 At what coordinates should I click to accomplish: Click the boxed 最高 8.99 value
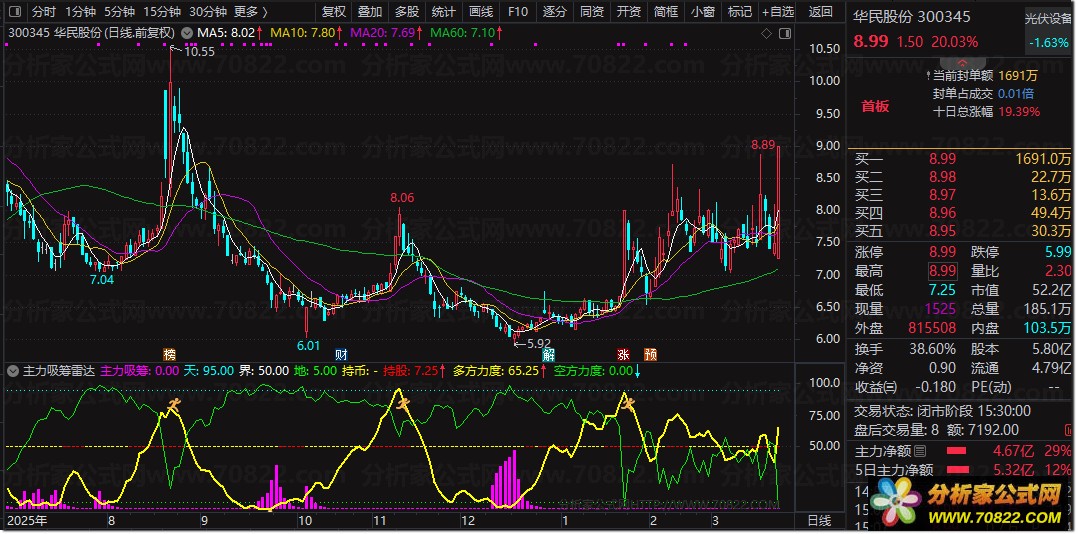click(943, 271)
